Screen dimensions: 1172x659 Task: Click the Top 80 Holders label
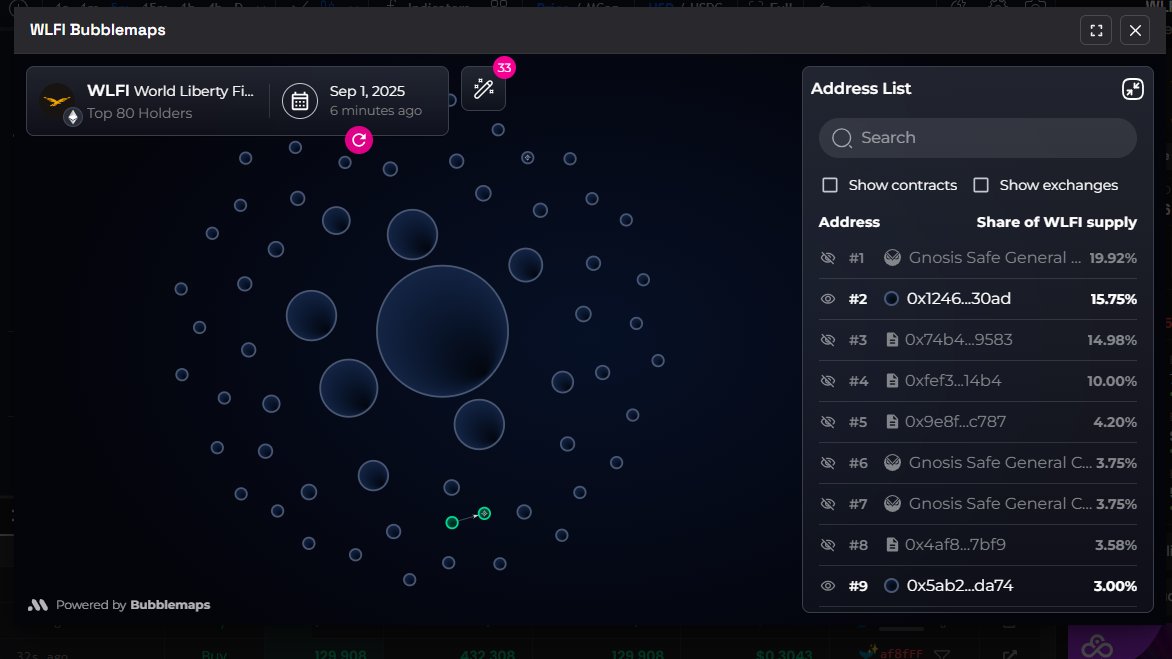click(x=140, y=114)
